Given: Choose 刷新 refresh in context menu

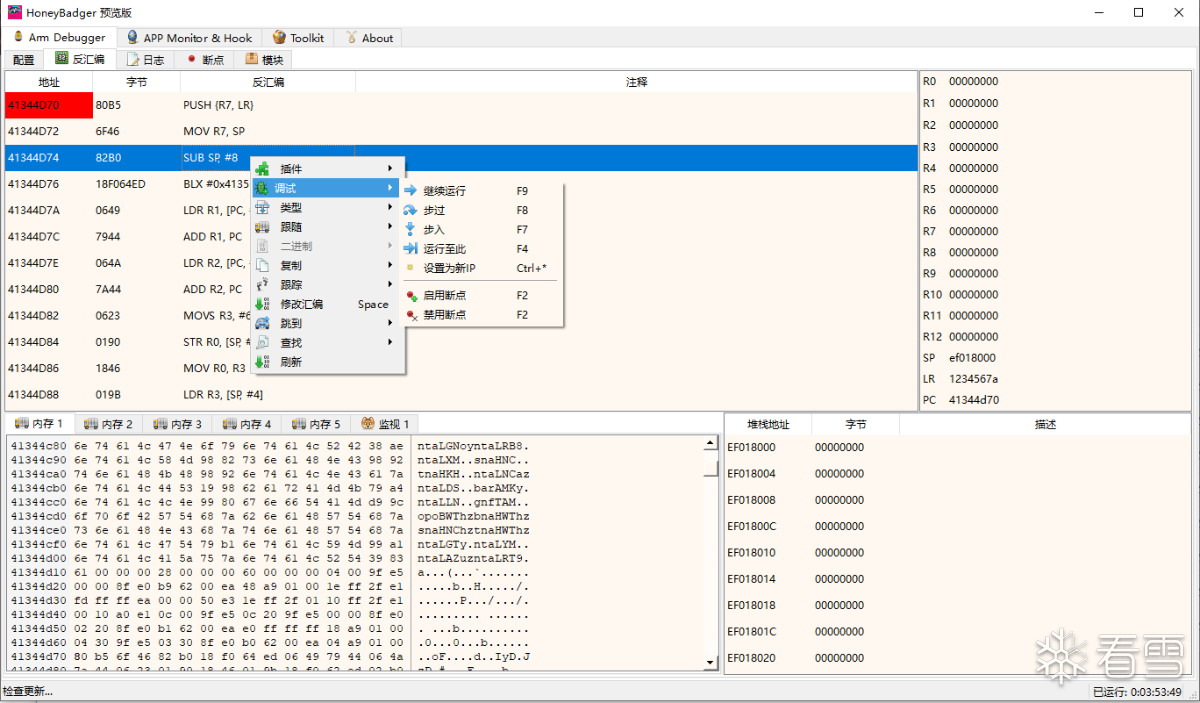Looking at the screenshot, I should (x=328, y=362).
